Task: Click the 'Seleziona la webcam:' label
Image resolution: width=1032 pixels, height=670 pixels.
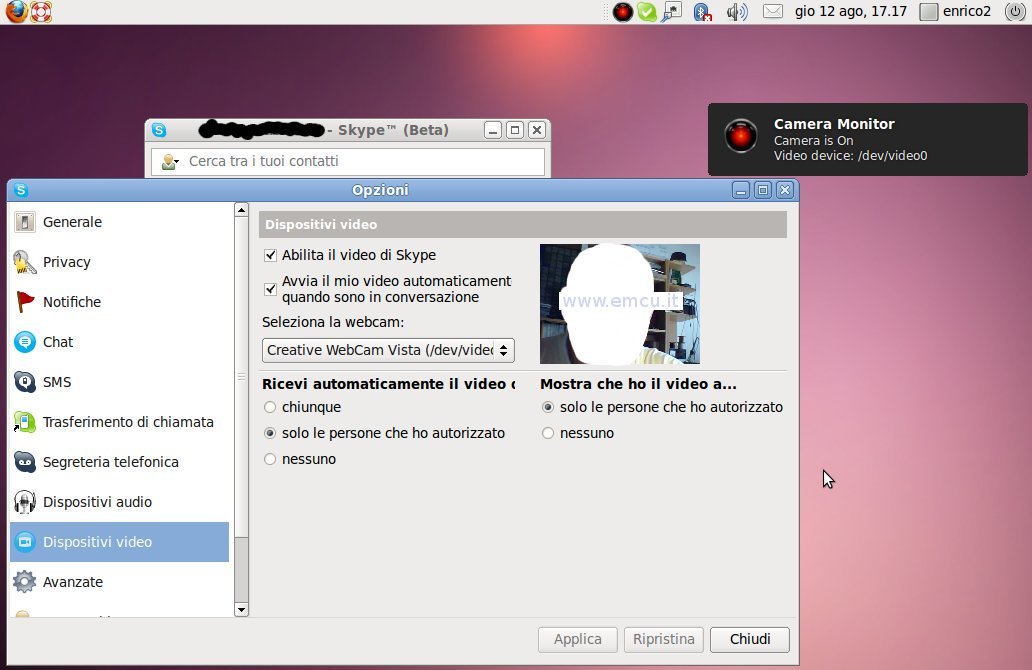Action: point(332,322)
